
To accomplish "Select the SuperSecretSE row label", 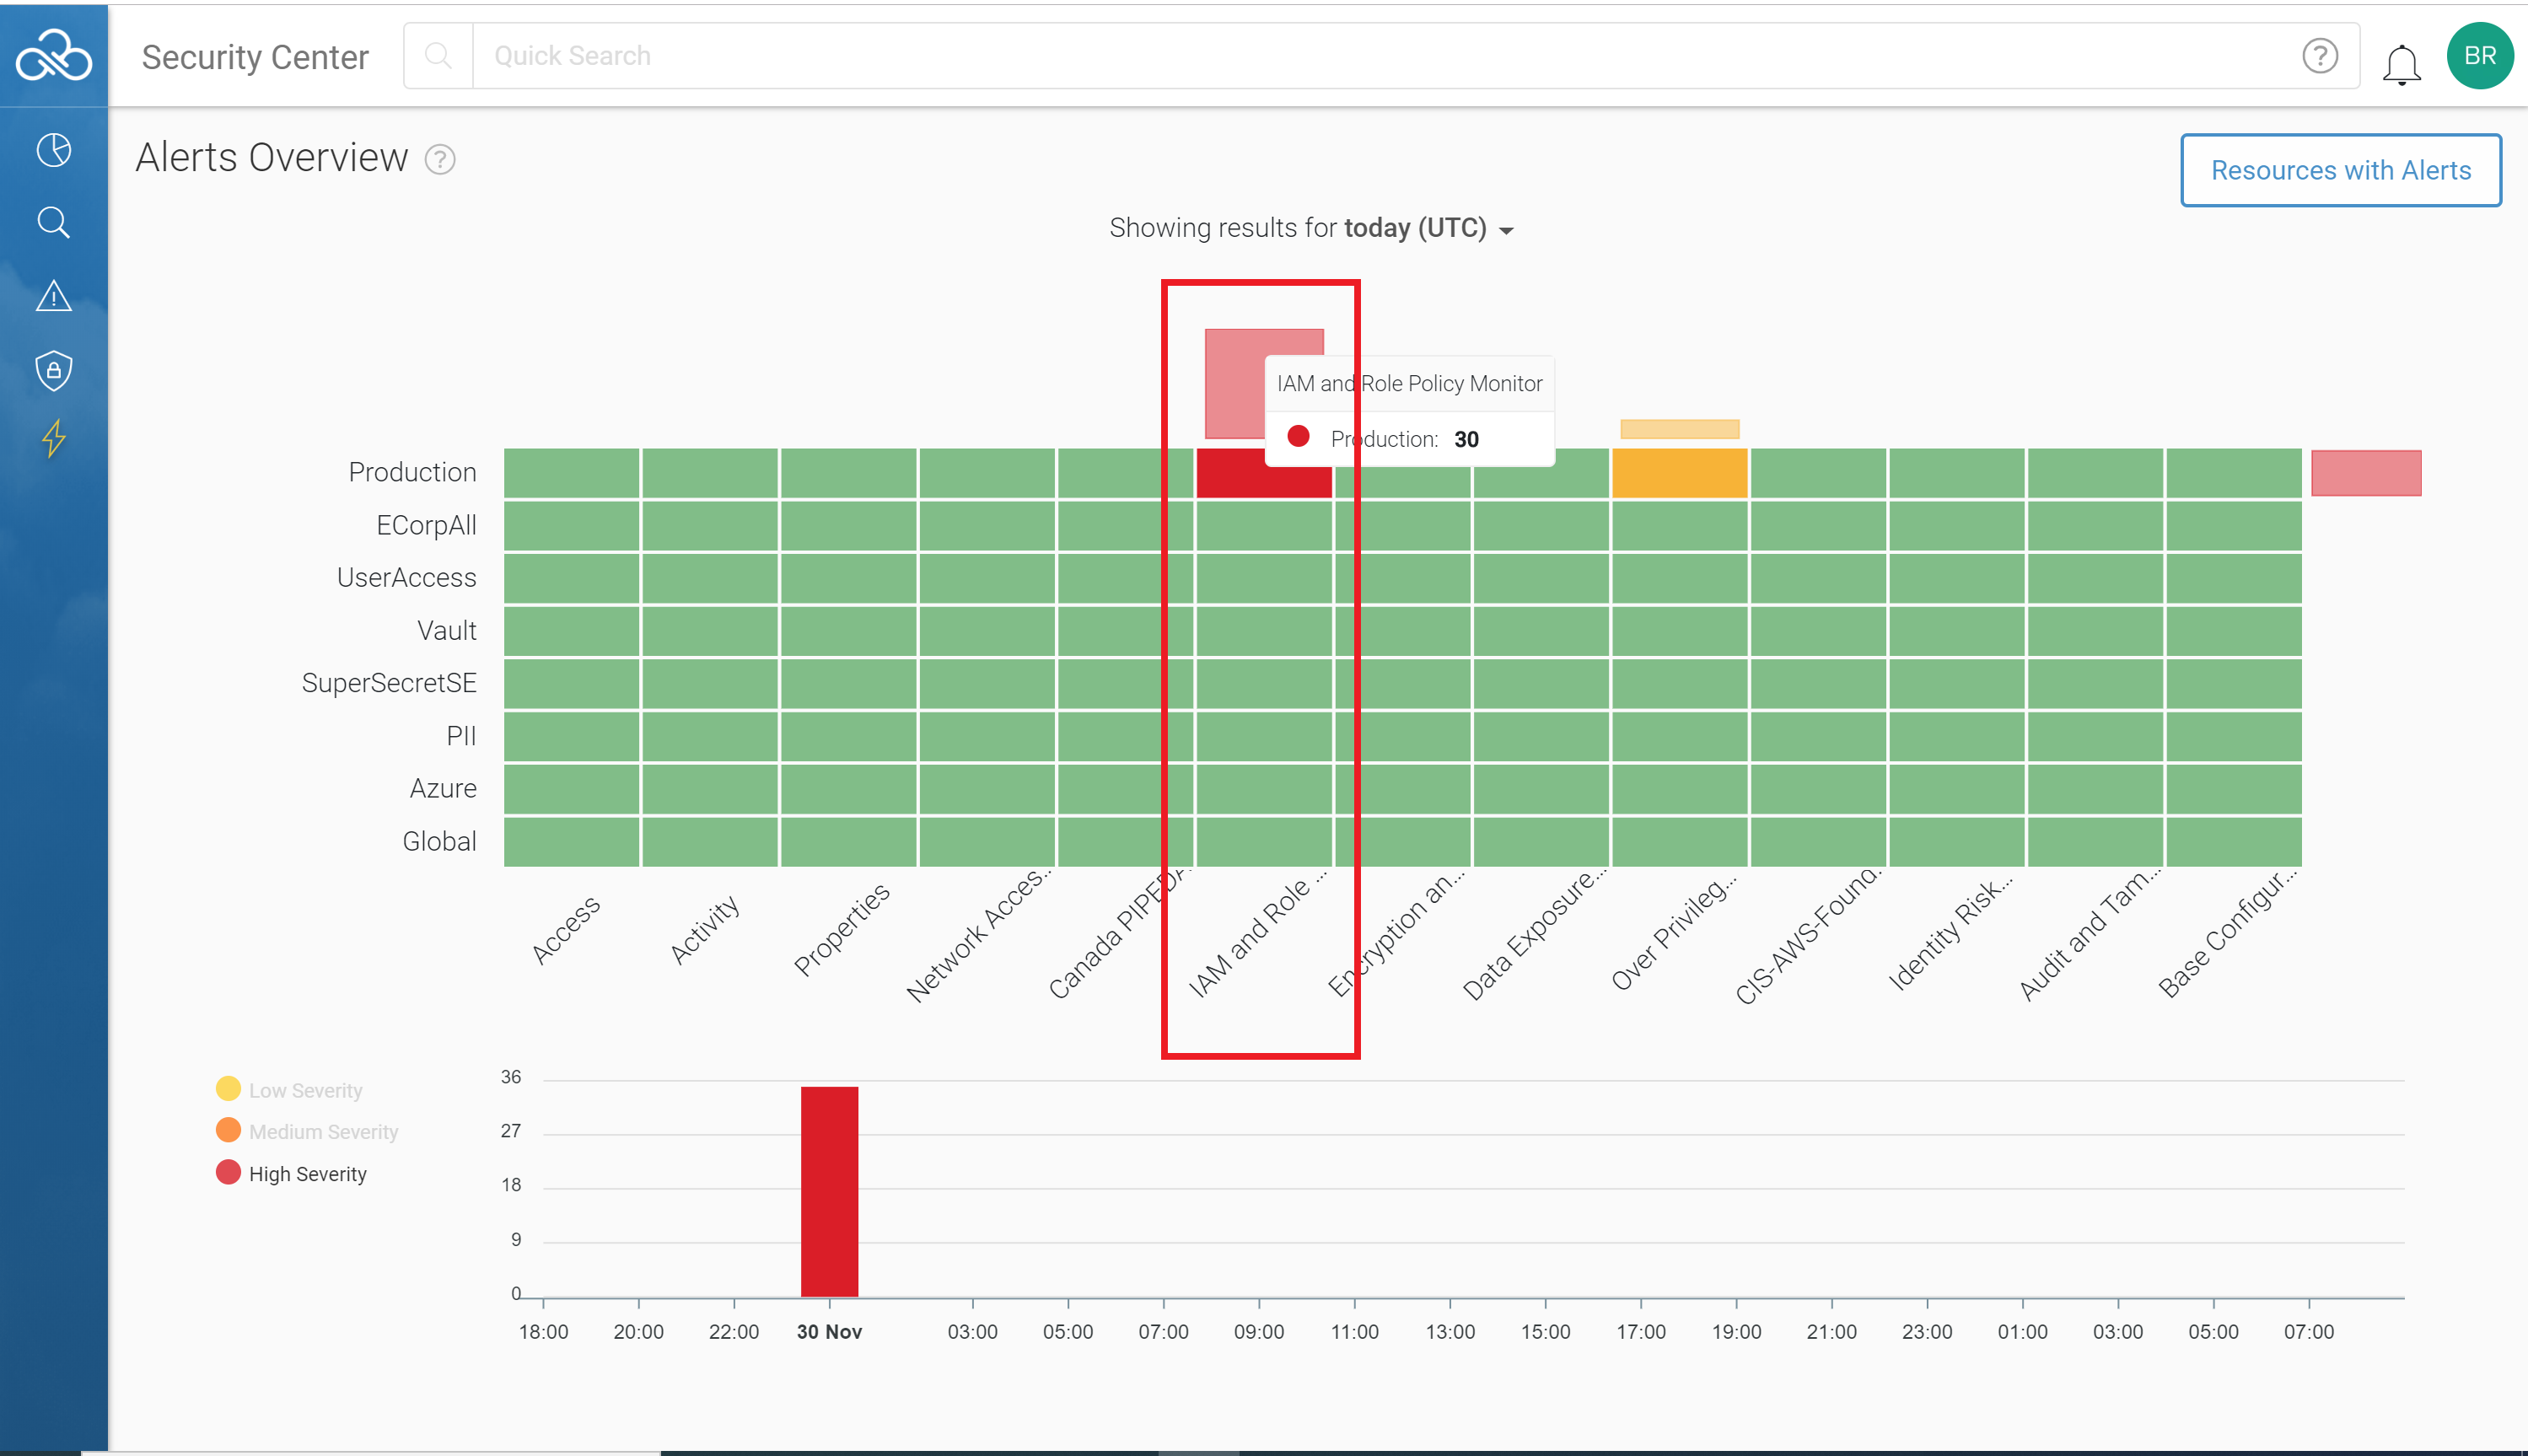I will click(389, 683).
